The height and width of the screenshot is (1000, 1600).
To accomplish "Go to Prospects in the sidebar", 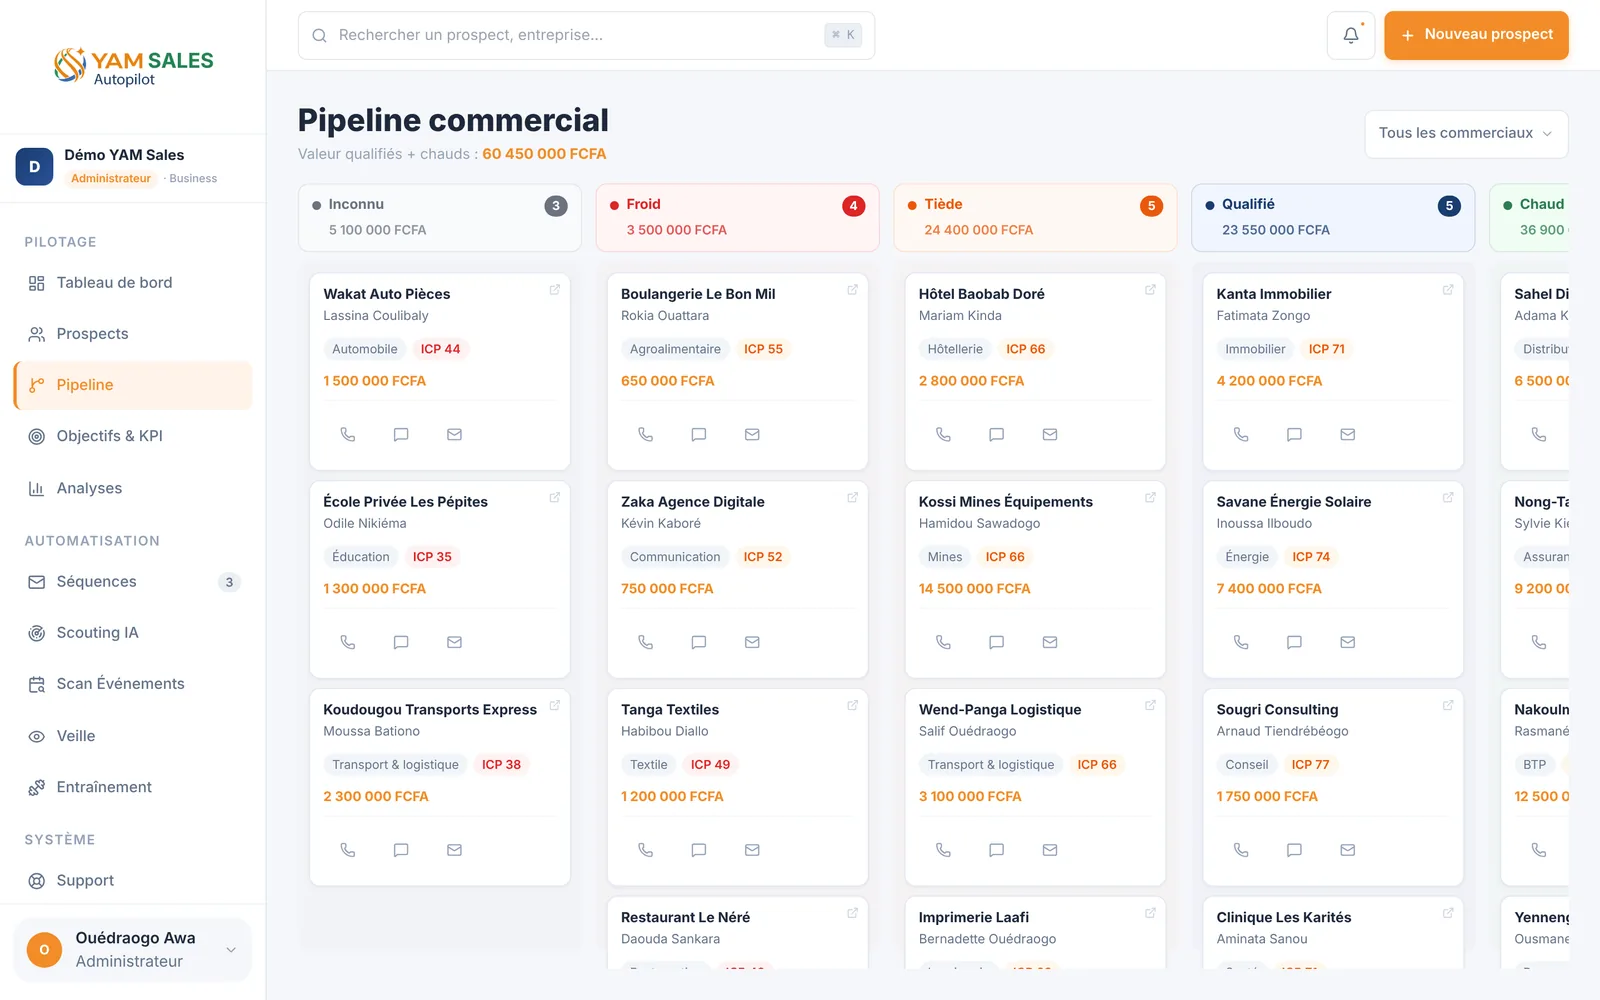I will coord(133,334).
